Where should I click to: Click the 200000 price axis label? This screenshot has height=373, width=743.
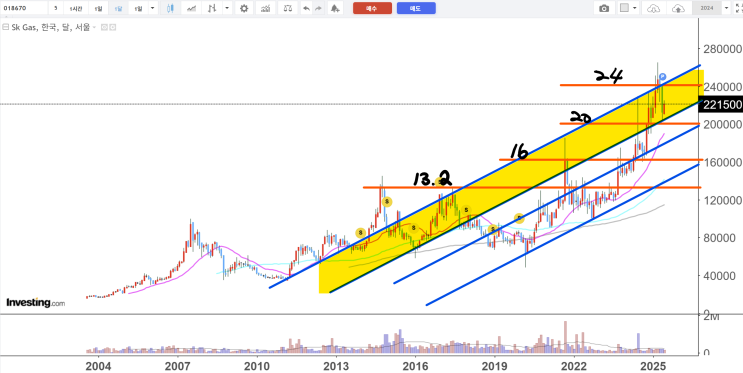723,124
